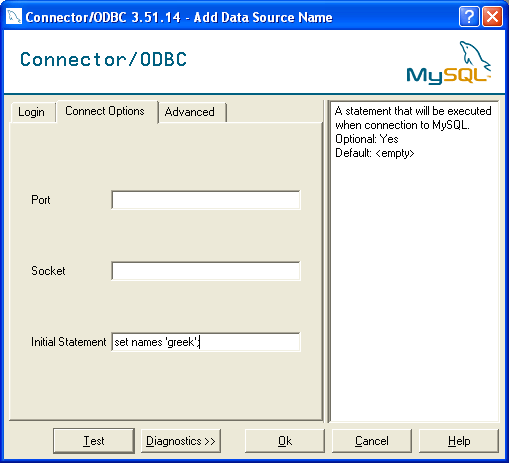509x463 pixels.
Task: Close the Add Data Source Name dialog
Action: 492,17
